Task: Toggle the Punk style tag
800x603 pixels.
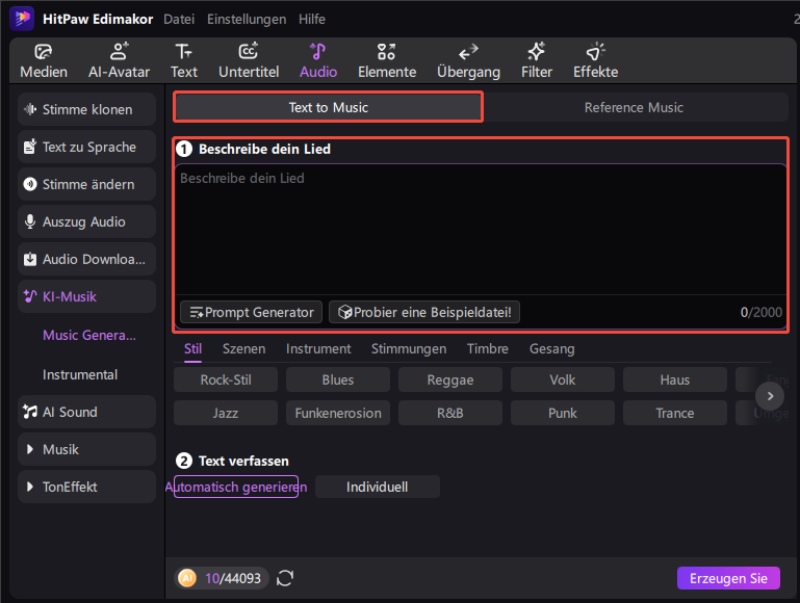Action: 562,413
